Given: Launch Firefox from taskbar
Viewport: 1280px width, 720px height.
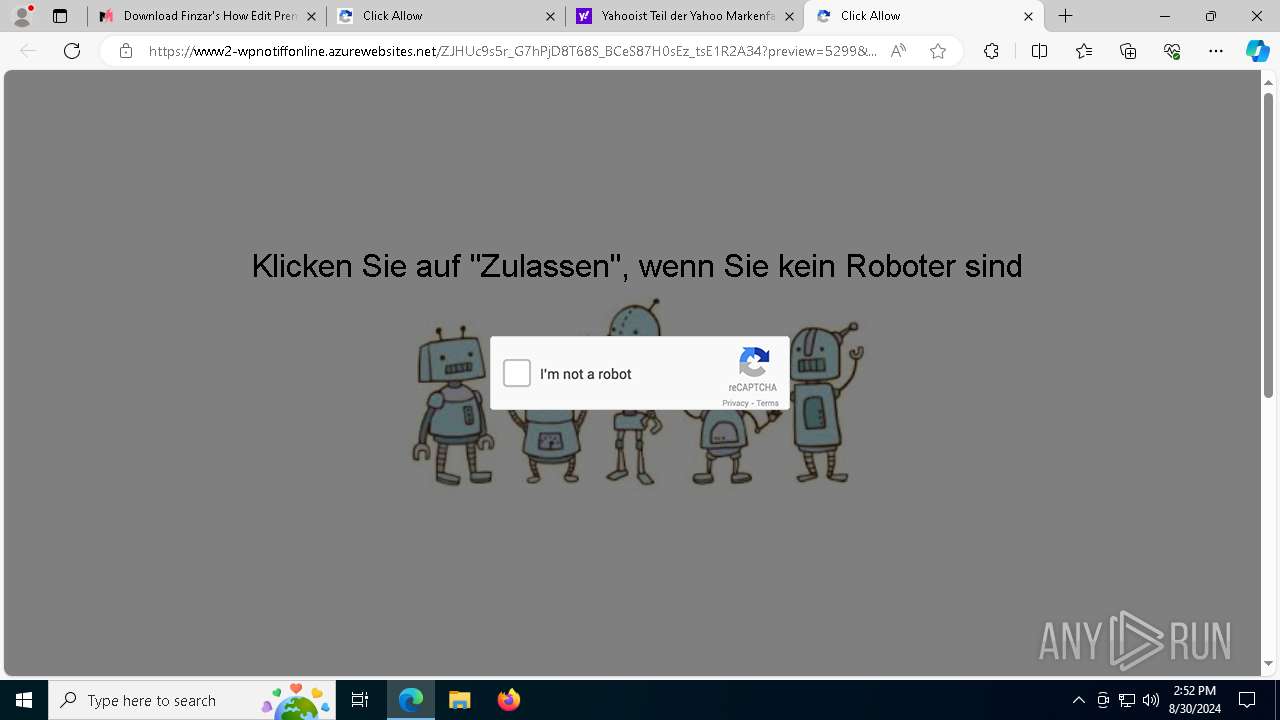Looking at the screenshot, I should 508,700.
